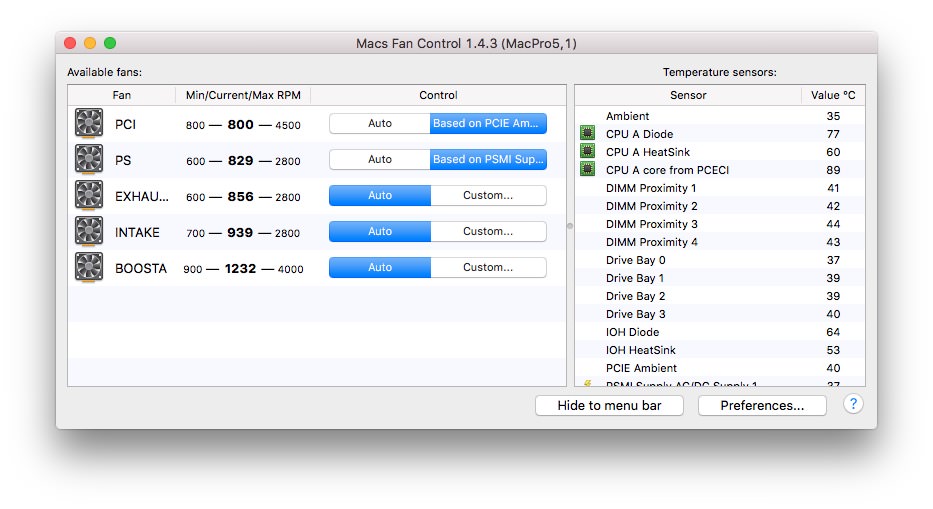Click the window title Macs Fan Control 1.4.3
Viewport: 933px width, 509px height.
(466, 43)
